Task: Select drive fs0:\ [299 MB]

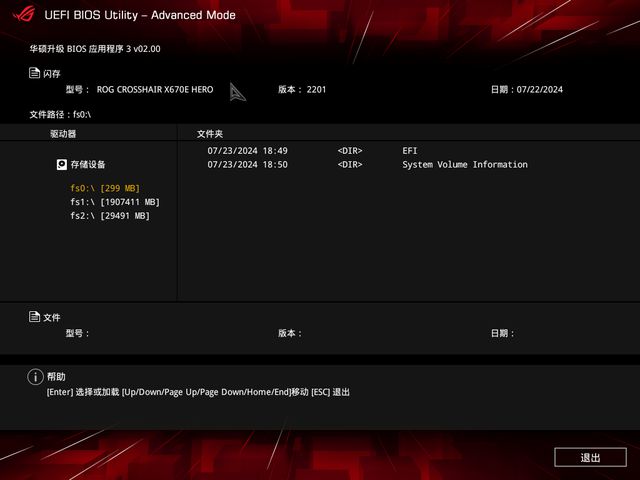Action: point(105,188)
